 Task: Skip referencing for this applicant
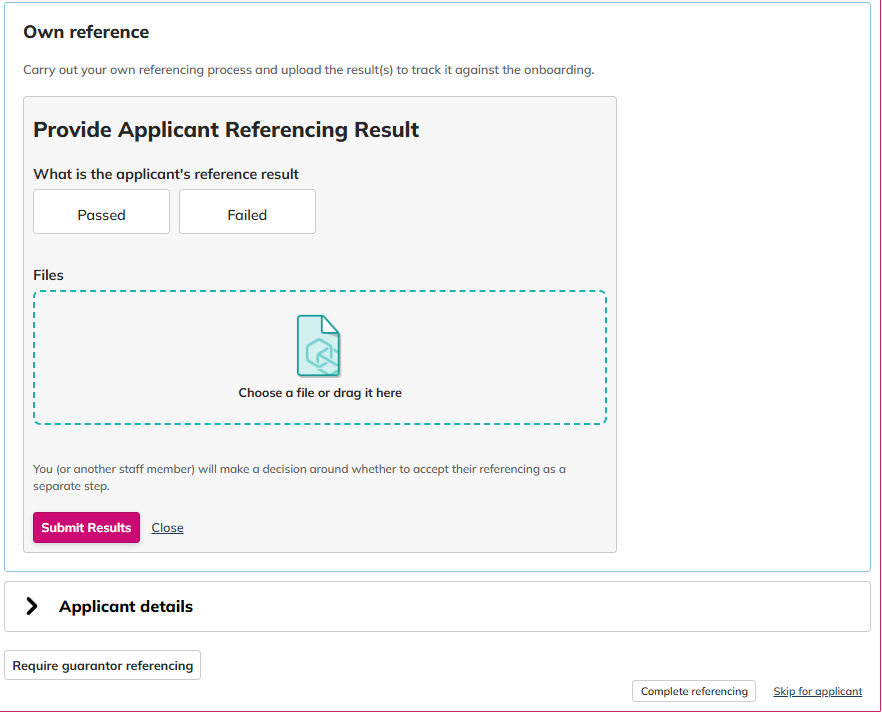click(x=817, y=691)
